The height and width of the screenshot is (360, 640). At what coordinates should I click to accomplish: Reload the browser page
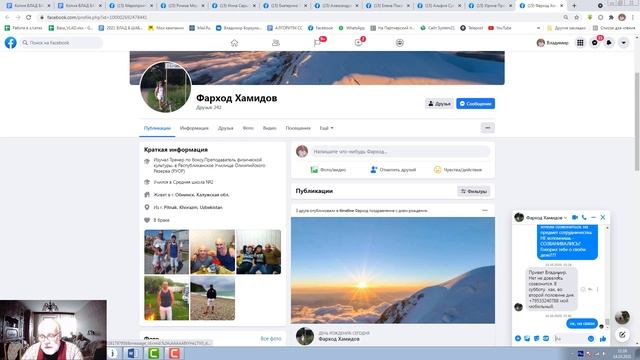[x=29, y=18]
